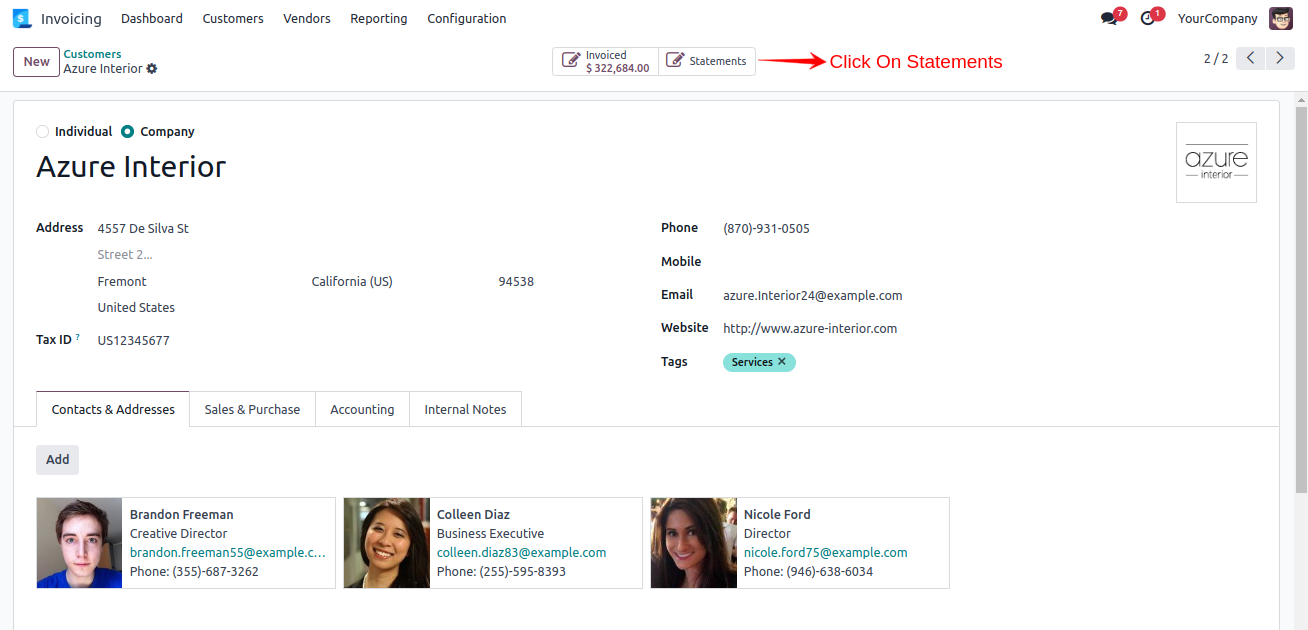Open the user avatar menu
This screenshot has height=630, width=1308.
click(1281, 18)
